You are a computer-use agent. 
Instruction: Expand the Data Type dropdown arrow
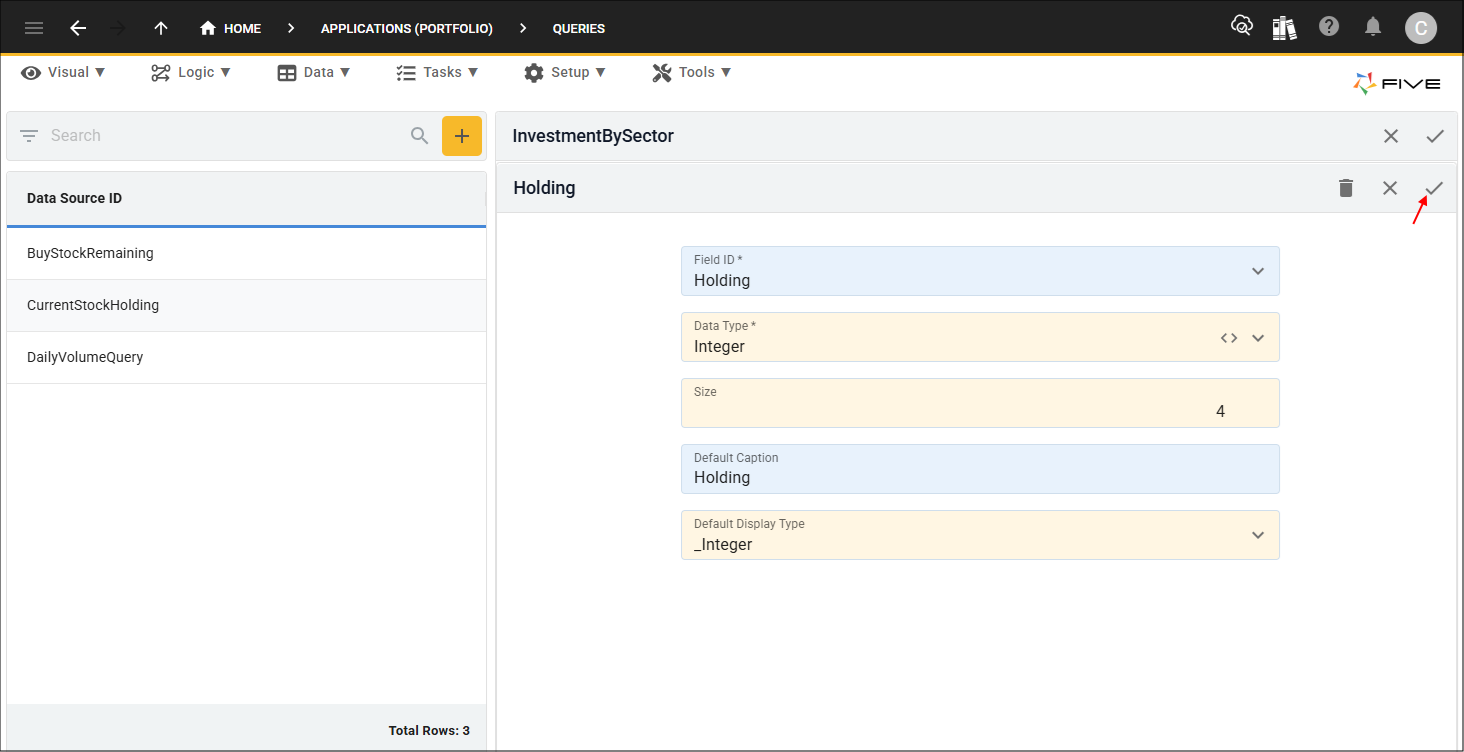pyautogui.click(x=1258, y=338)
